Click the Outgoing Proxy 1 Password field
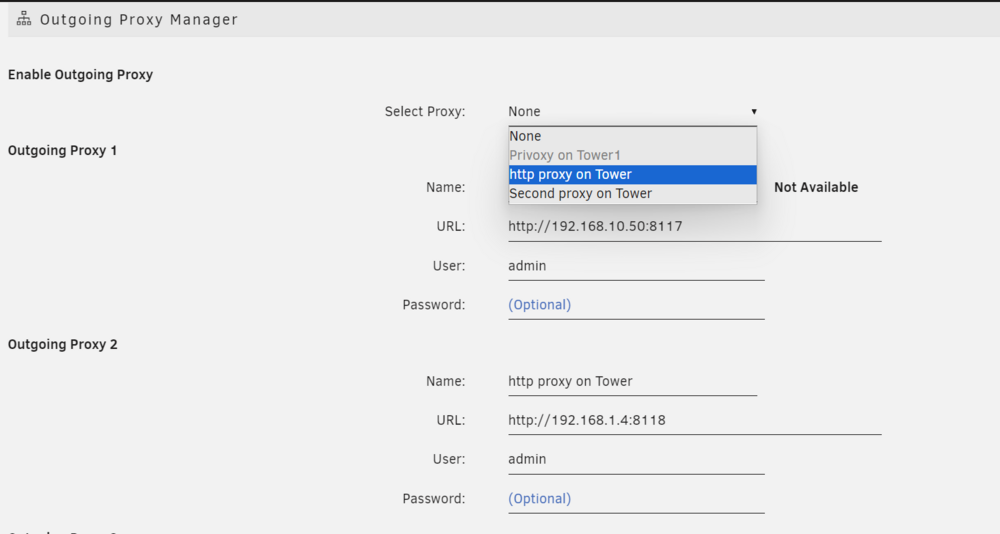This screenshot has height=534, width=1000. (636, 305)
